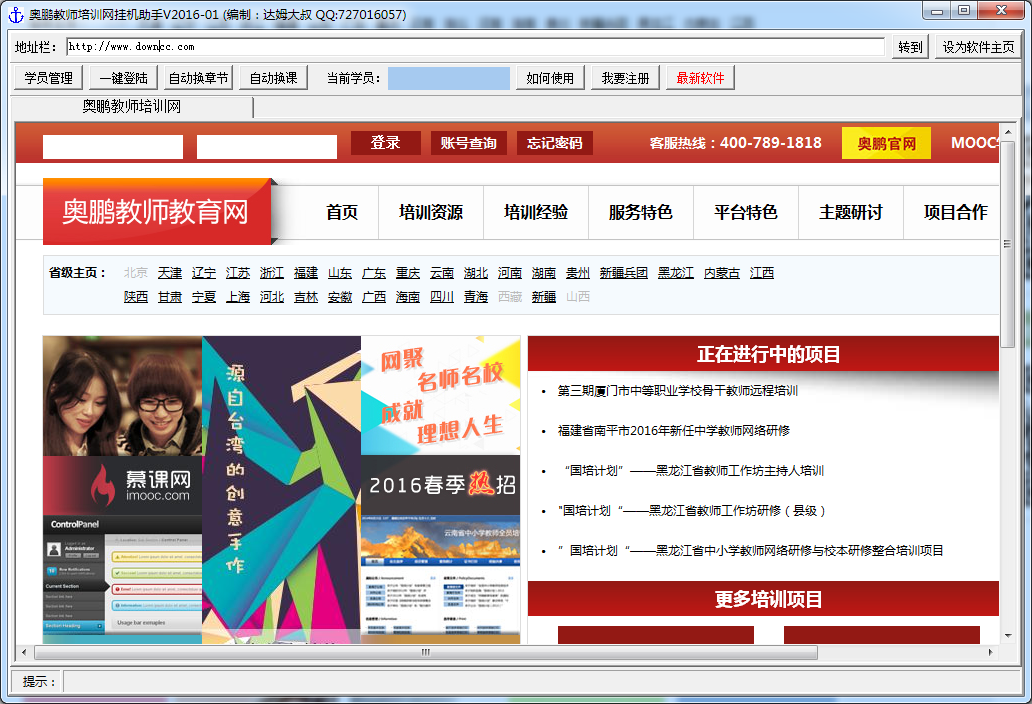Click the 登录 button on the webpage
This screenshot has width=1032, height=704.
(385, 143)
